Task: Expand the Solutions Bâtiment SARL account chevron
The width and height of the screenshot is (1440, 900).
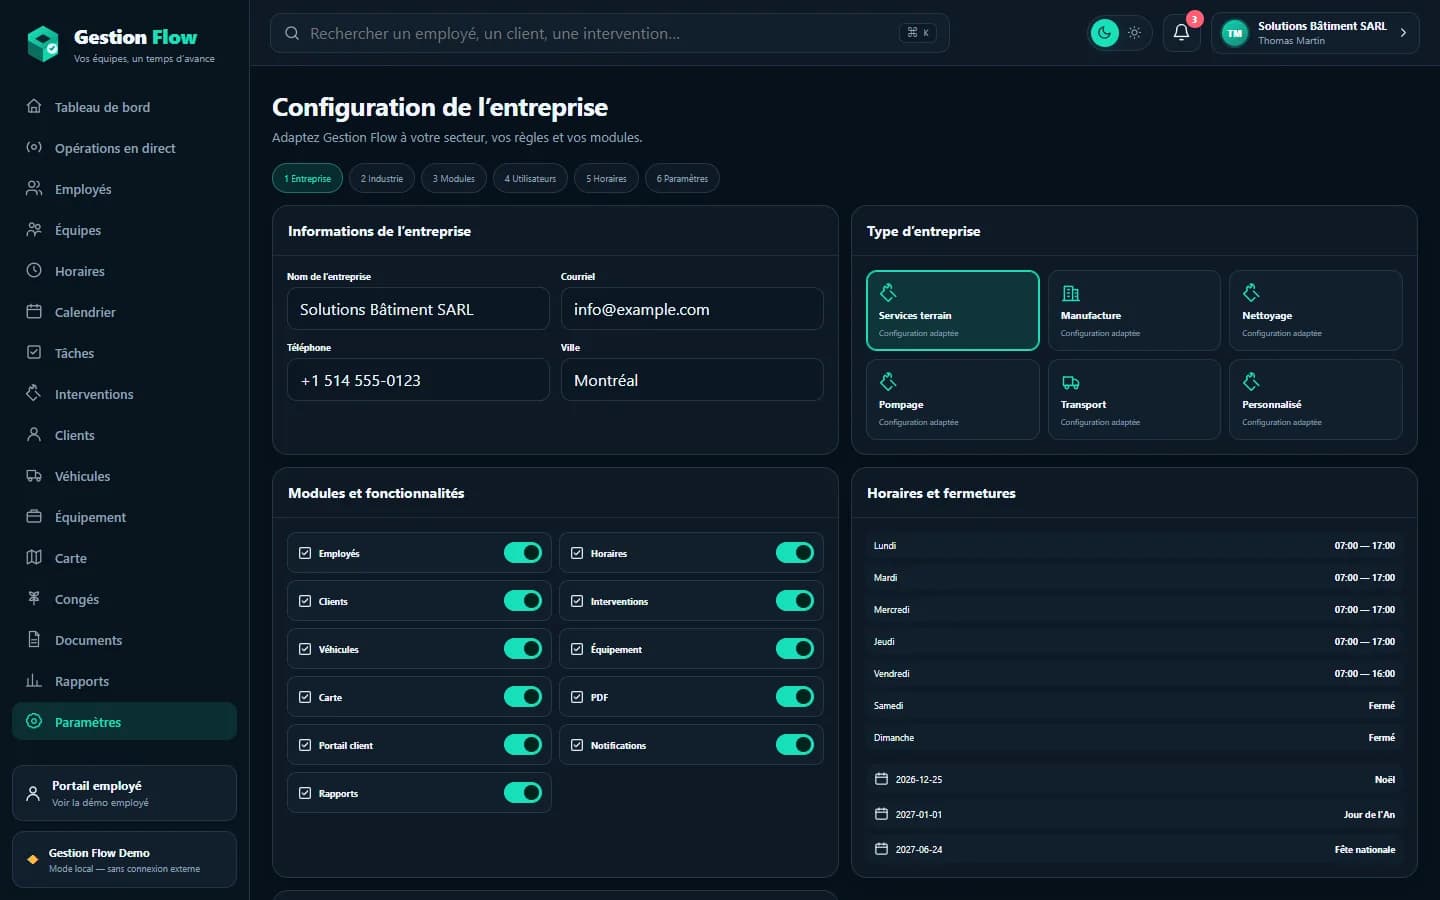Action: [1403, 33]
